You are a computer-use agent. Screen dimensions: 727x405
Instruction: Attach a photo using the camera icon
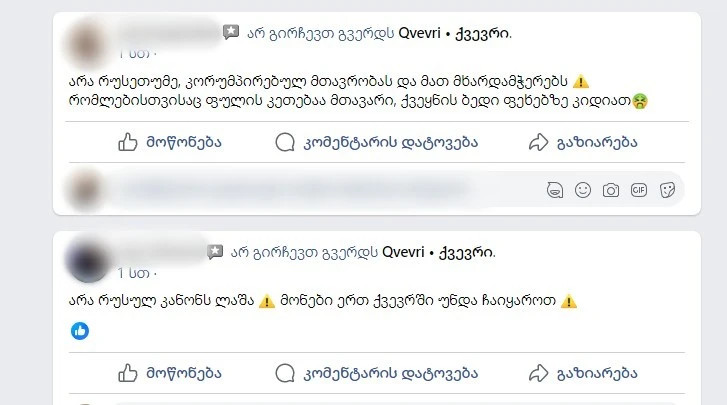click(x=611, y=190)
